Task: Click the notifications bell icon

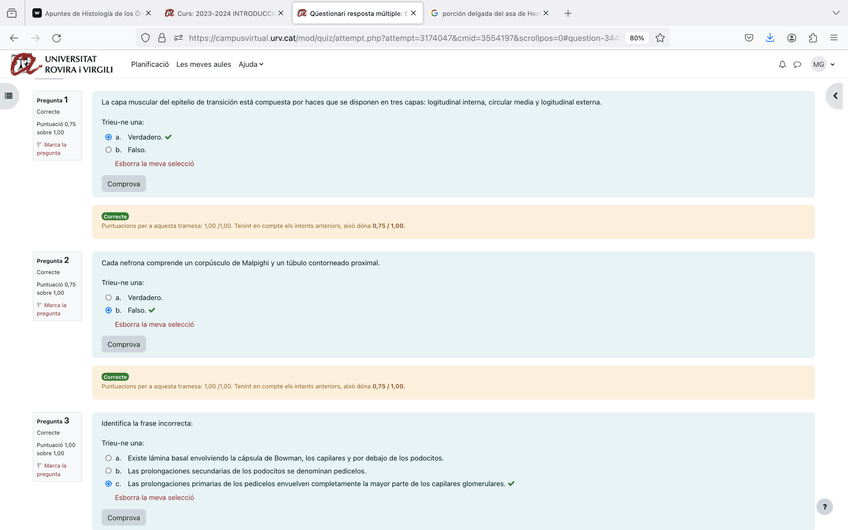Action: 782,64
